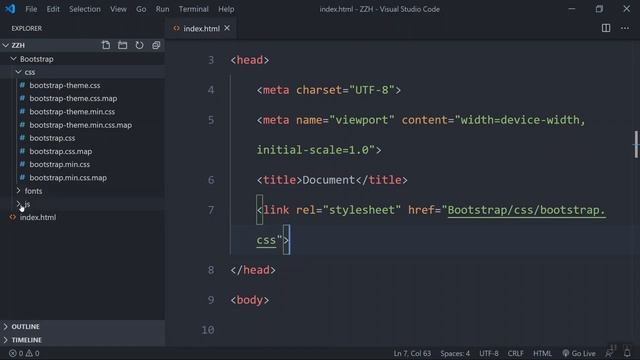Change indentation via Spaces: 4

point(455,353)
